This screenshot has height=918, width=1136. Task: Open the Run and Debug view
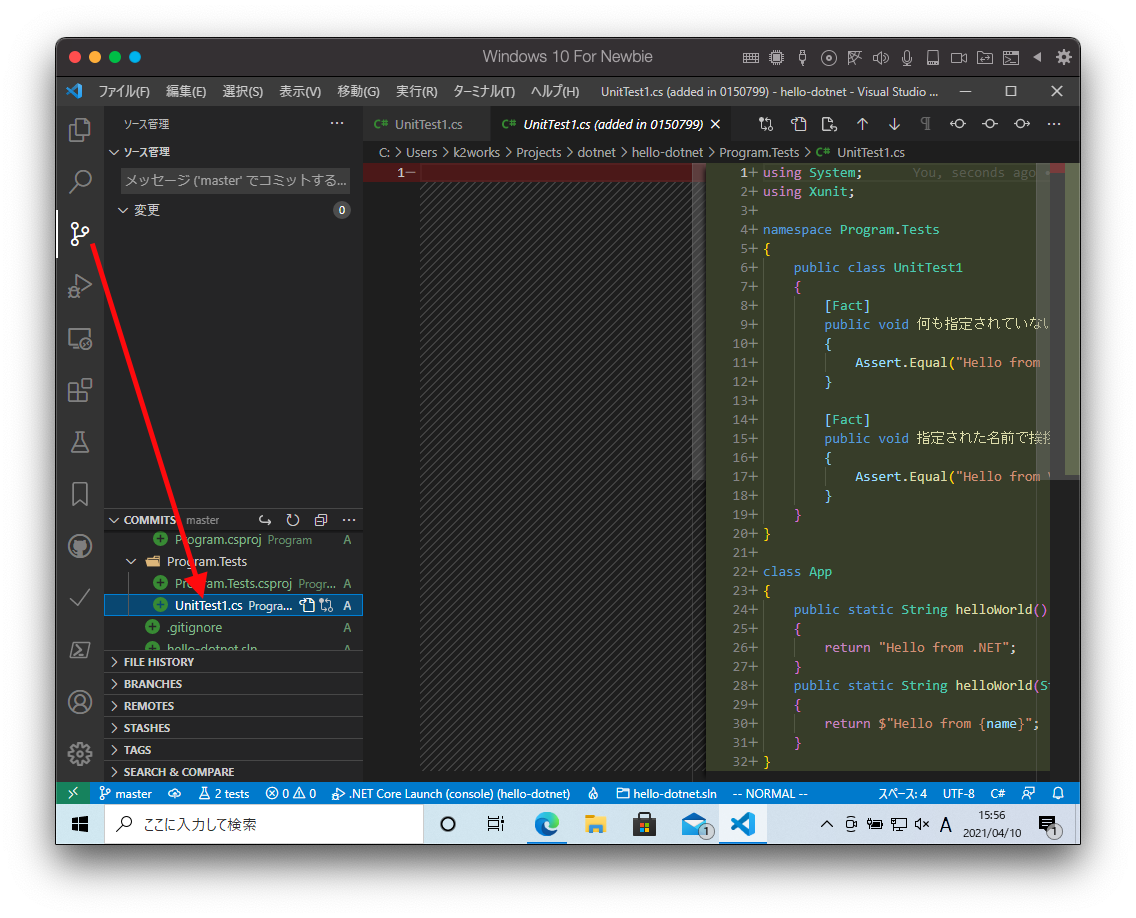coord(80,286)
